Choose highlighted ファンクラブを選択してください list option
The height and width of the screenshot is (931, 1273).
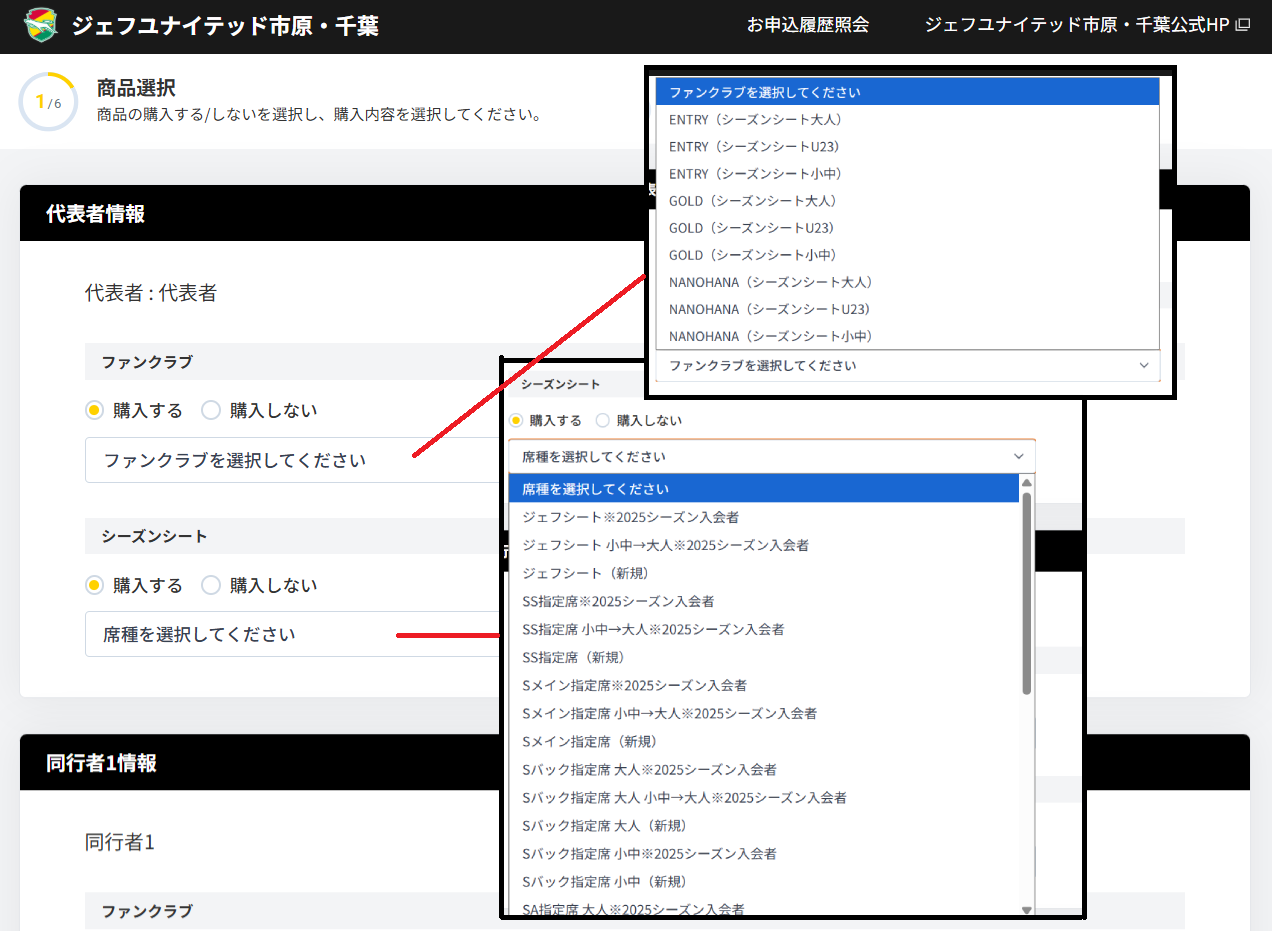(x=908, y=92)
